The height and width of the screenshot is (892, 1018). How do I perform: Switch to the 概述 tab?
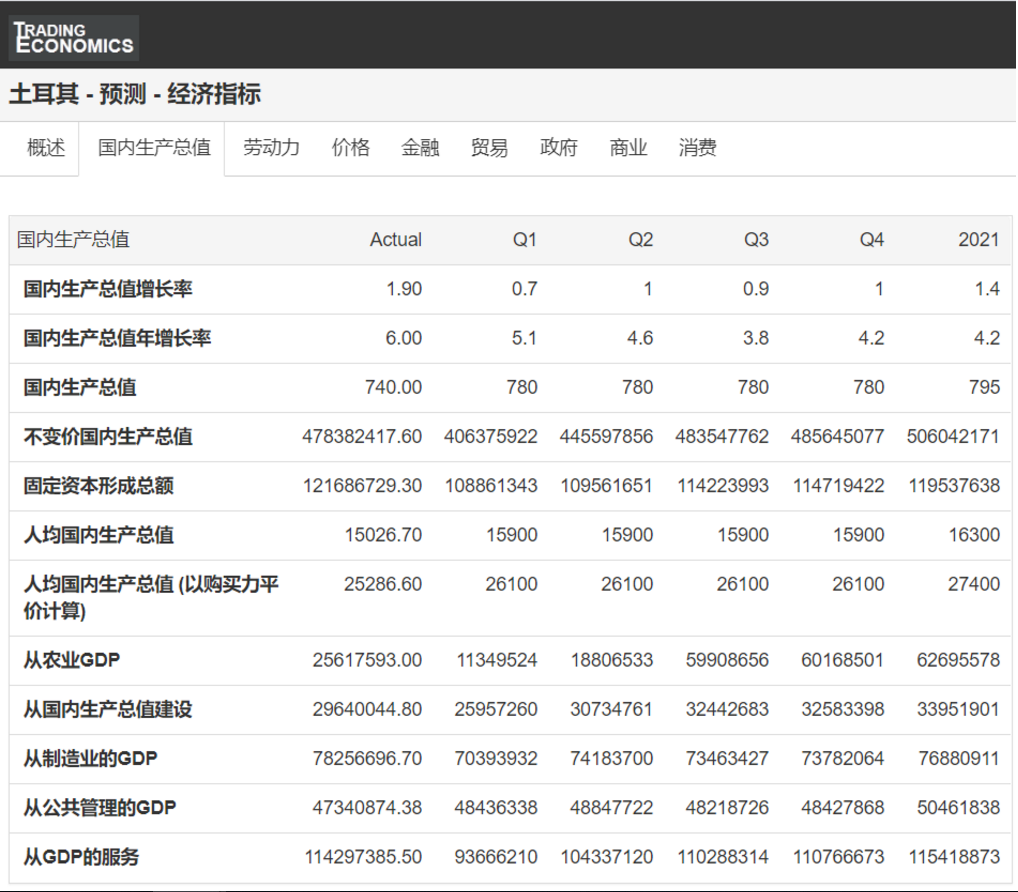(46, 148)
